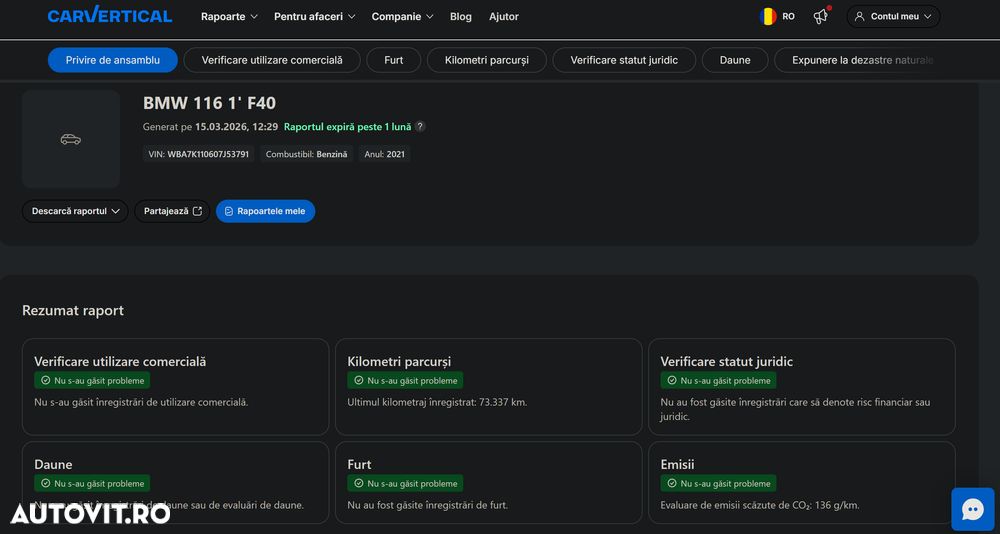Expand the Companie menu
The image size is (1000, 534).
tap(402, 17)
